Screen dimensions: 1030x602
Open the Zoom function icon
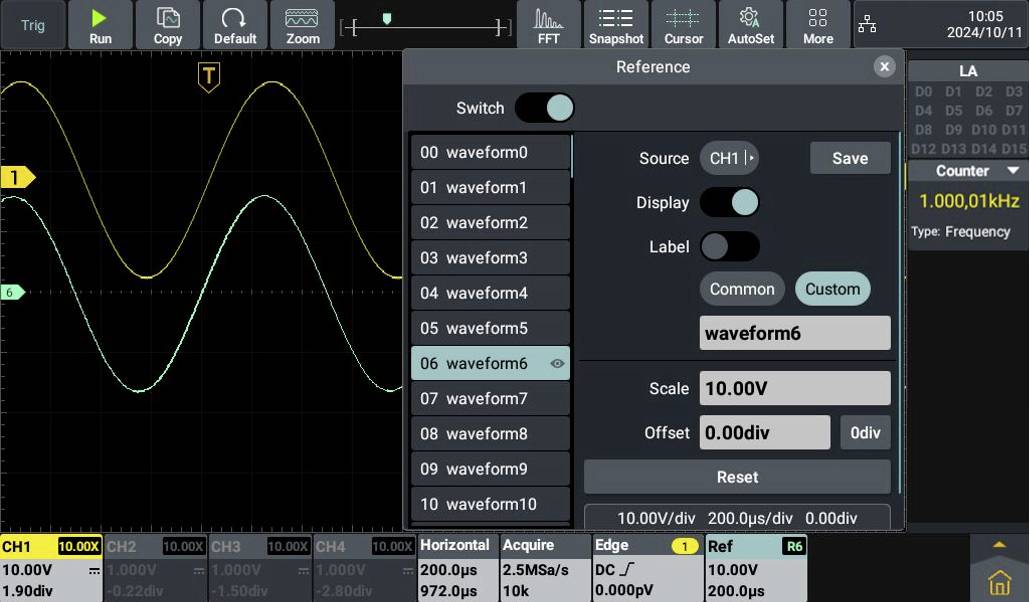point(302,24)
